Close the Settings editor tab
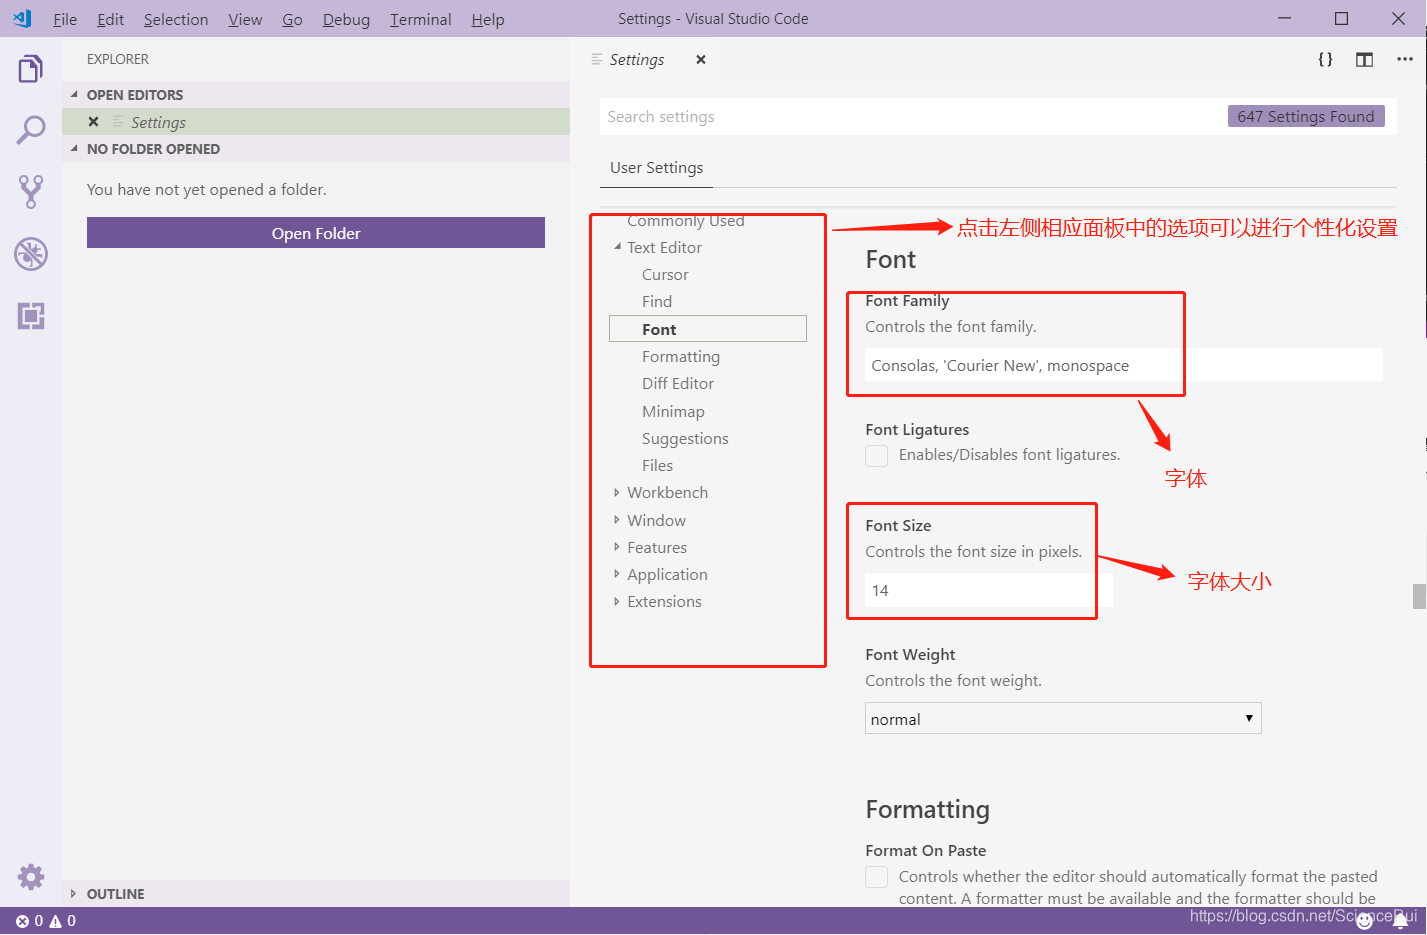 [x=701, y=59]
